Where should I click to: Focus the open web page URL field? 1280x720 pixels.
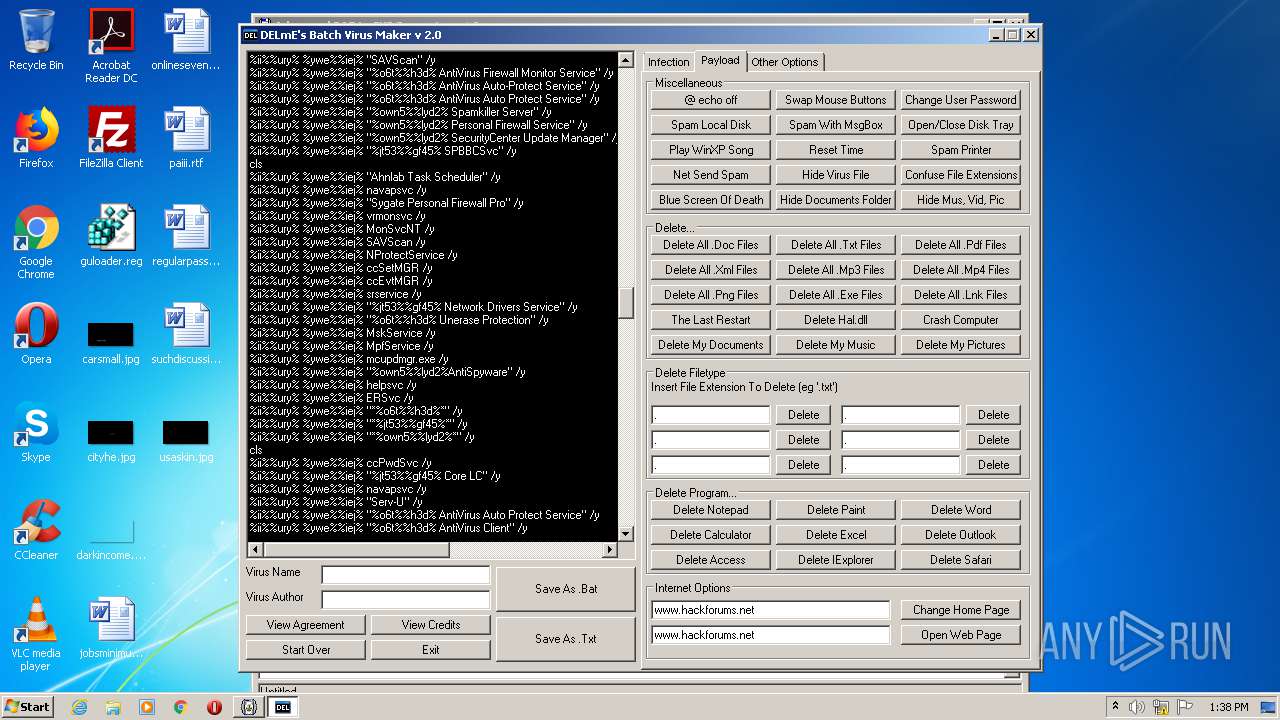point(770,635)
